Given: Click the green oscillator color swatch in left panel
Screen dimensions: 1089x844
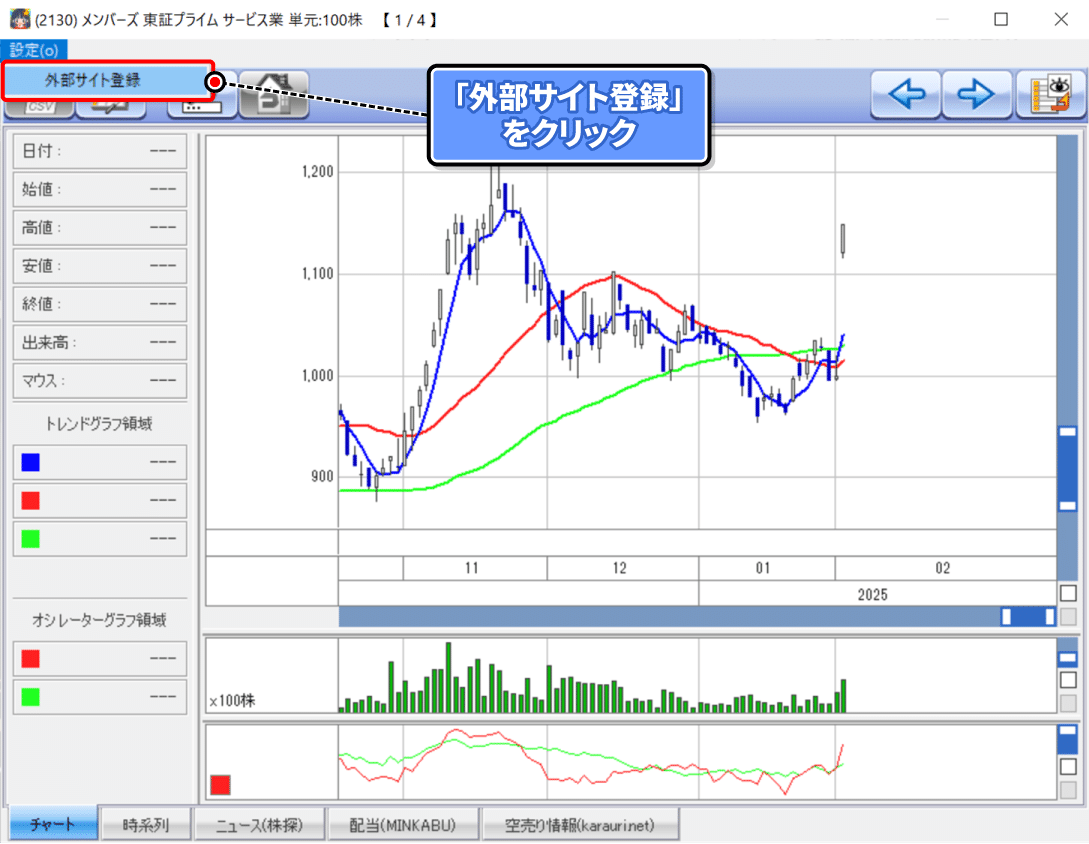Looking at the screenshot, I should (31, 697).
